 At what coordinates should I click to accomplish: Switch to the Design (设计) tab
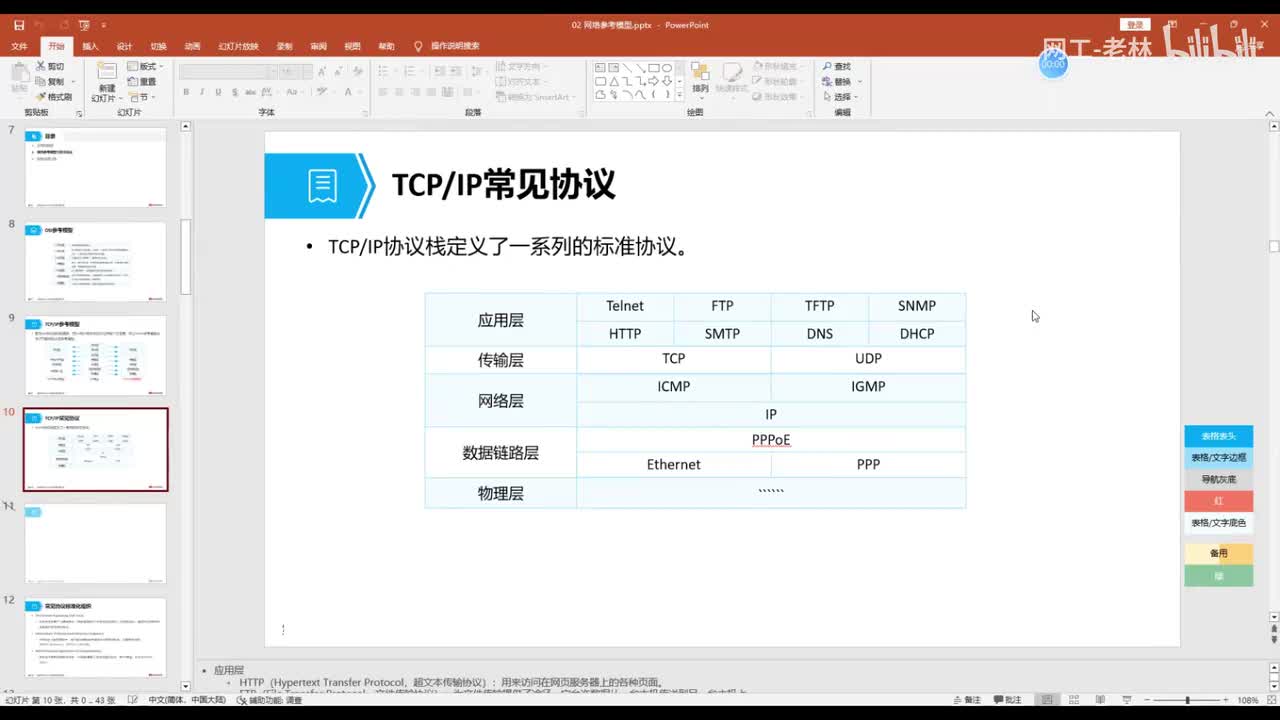coord(124,46)
